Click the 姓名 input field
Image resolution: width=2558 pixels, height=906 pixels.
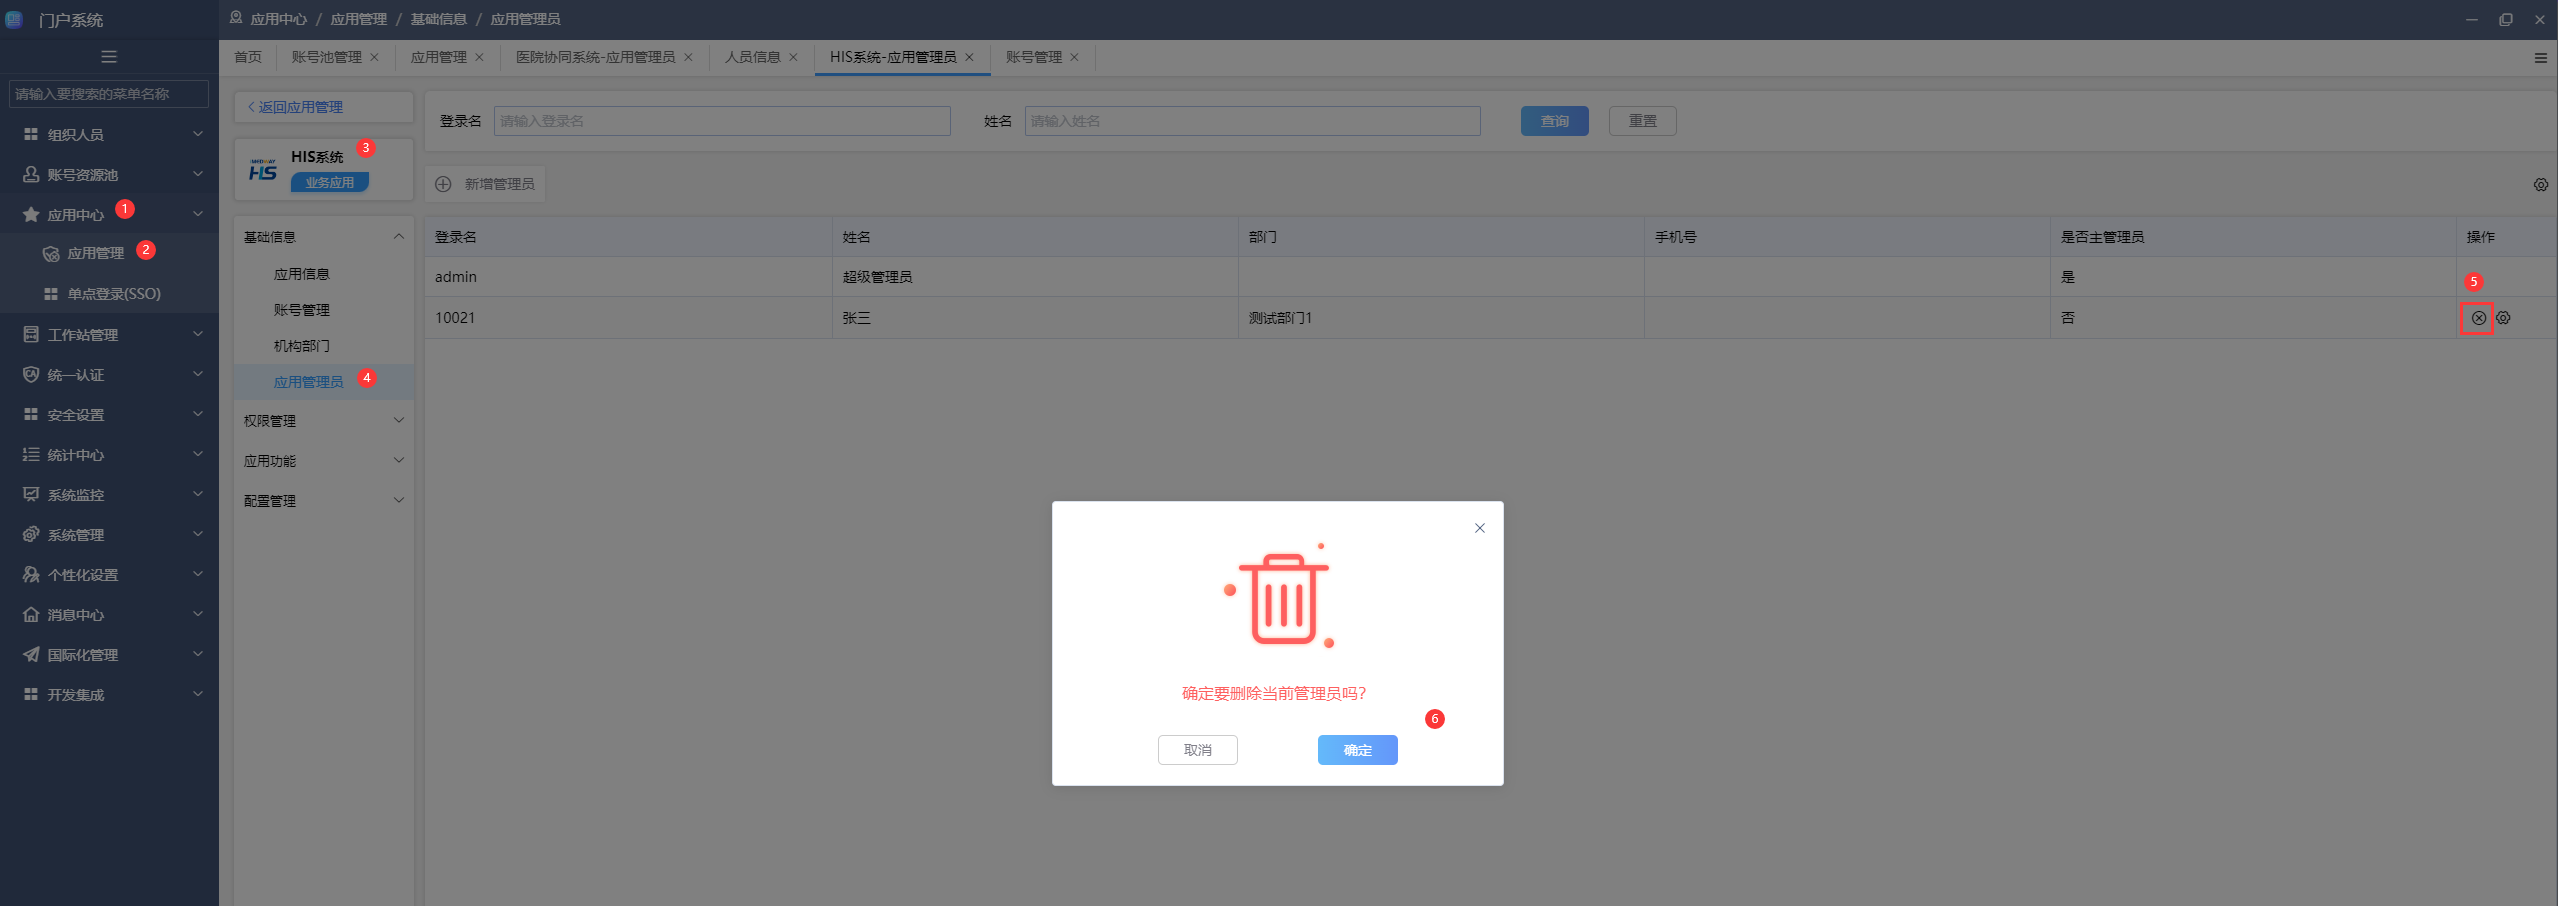[x=1253, y=121]
